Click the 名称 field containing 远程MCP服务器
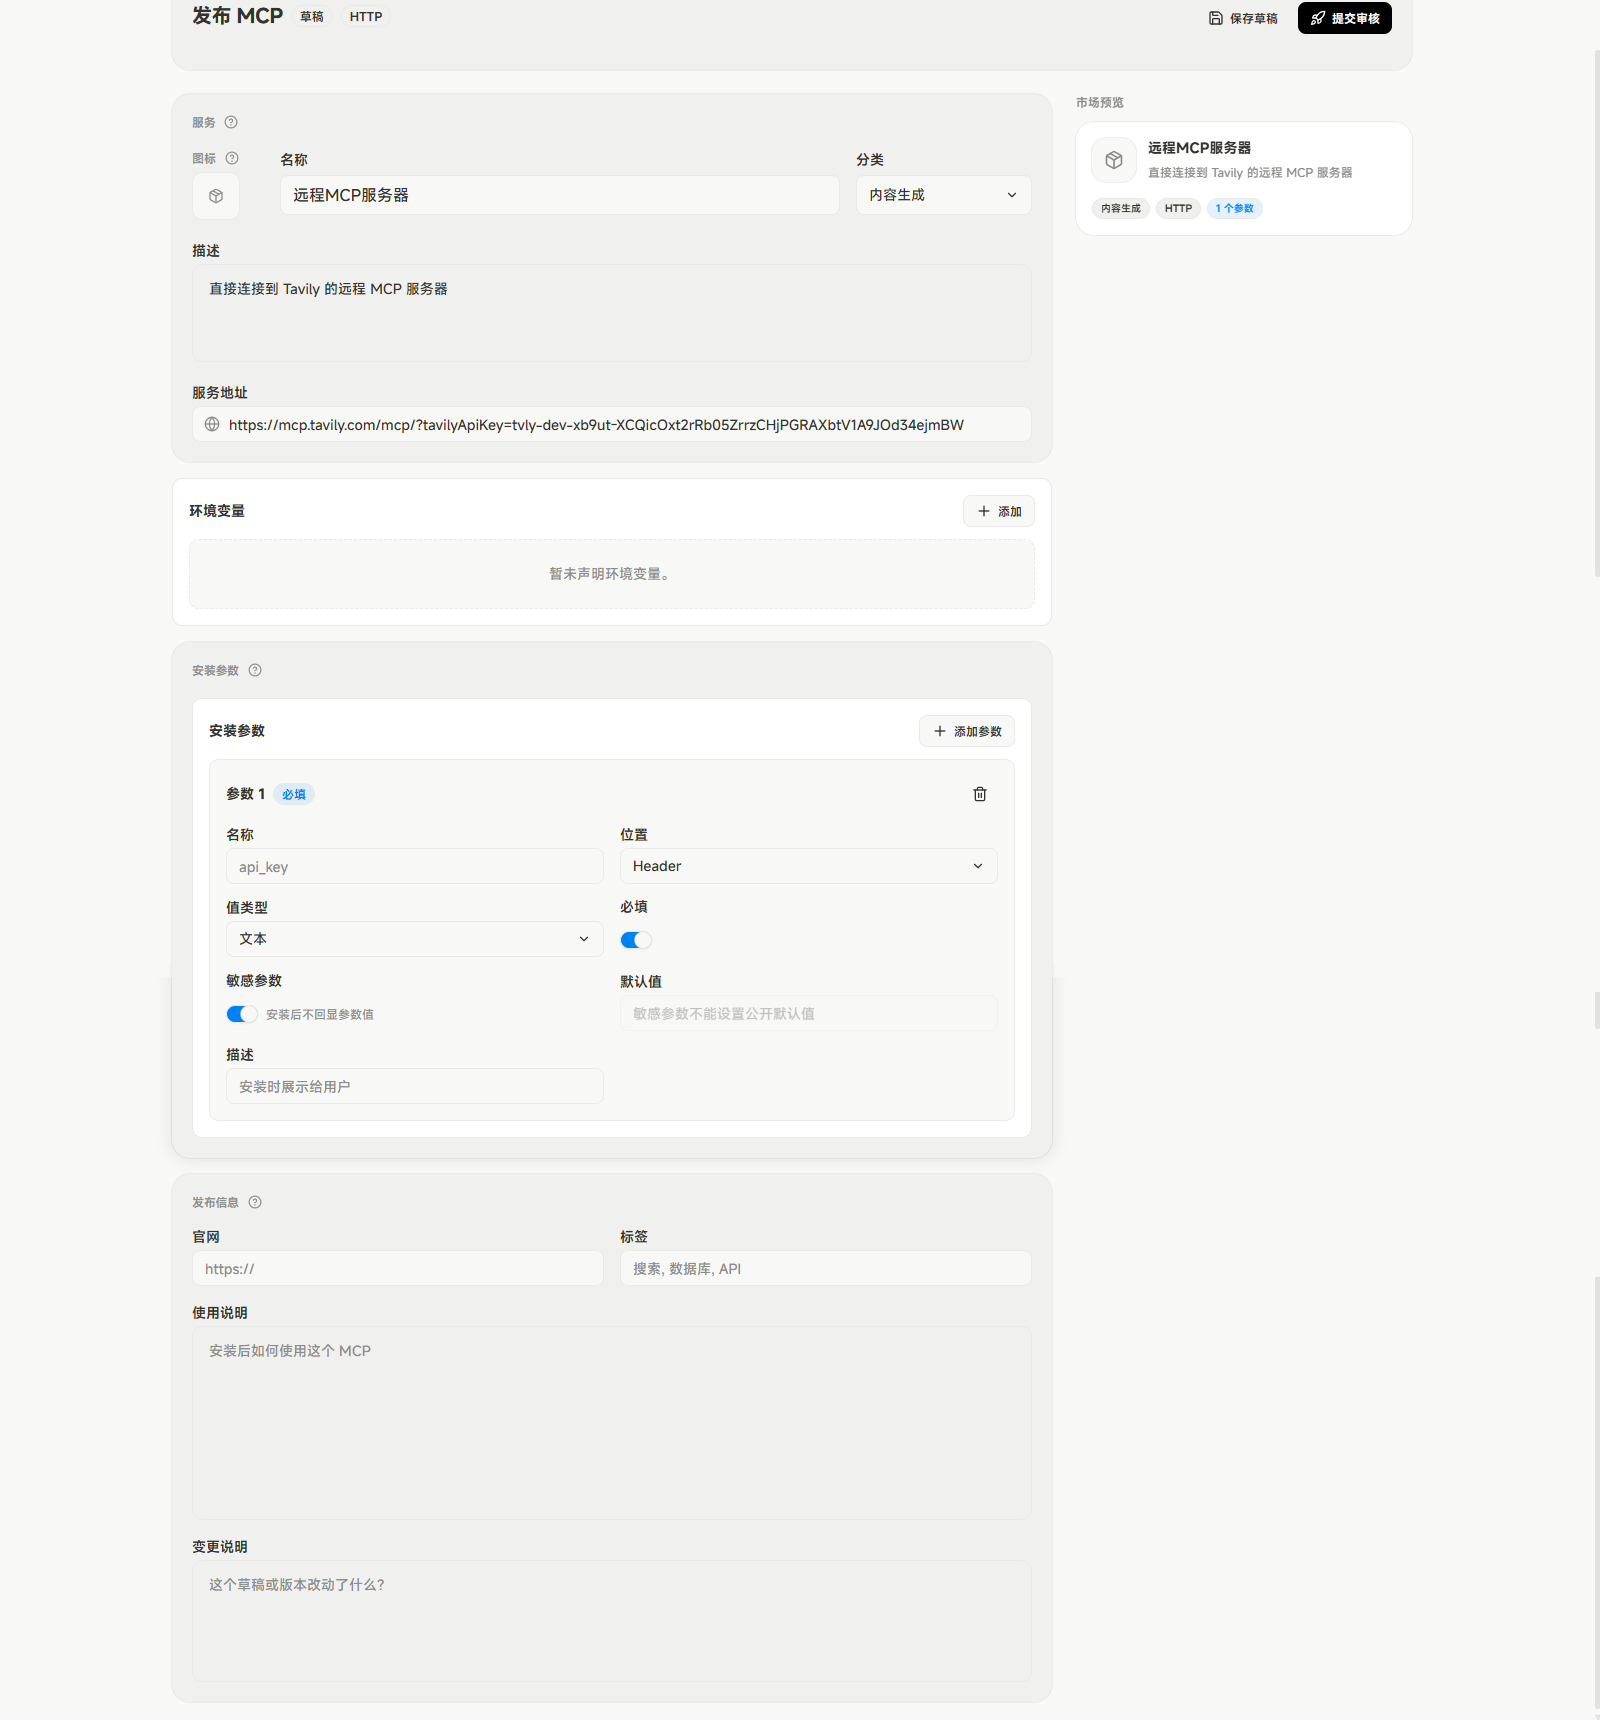Viewport: 1600px width, 1720px height. pos(560,195)
